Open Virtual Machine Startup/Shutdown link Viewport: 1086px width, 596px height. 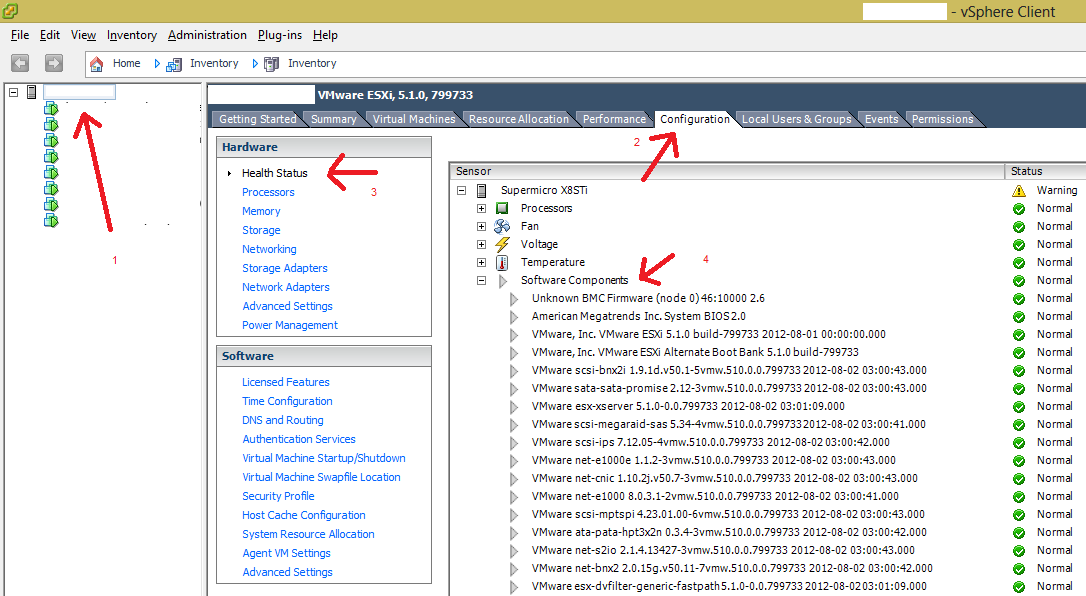[323, 458]
